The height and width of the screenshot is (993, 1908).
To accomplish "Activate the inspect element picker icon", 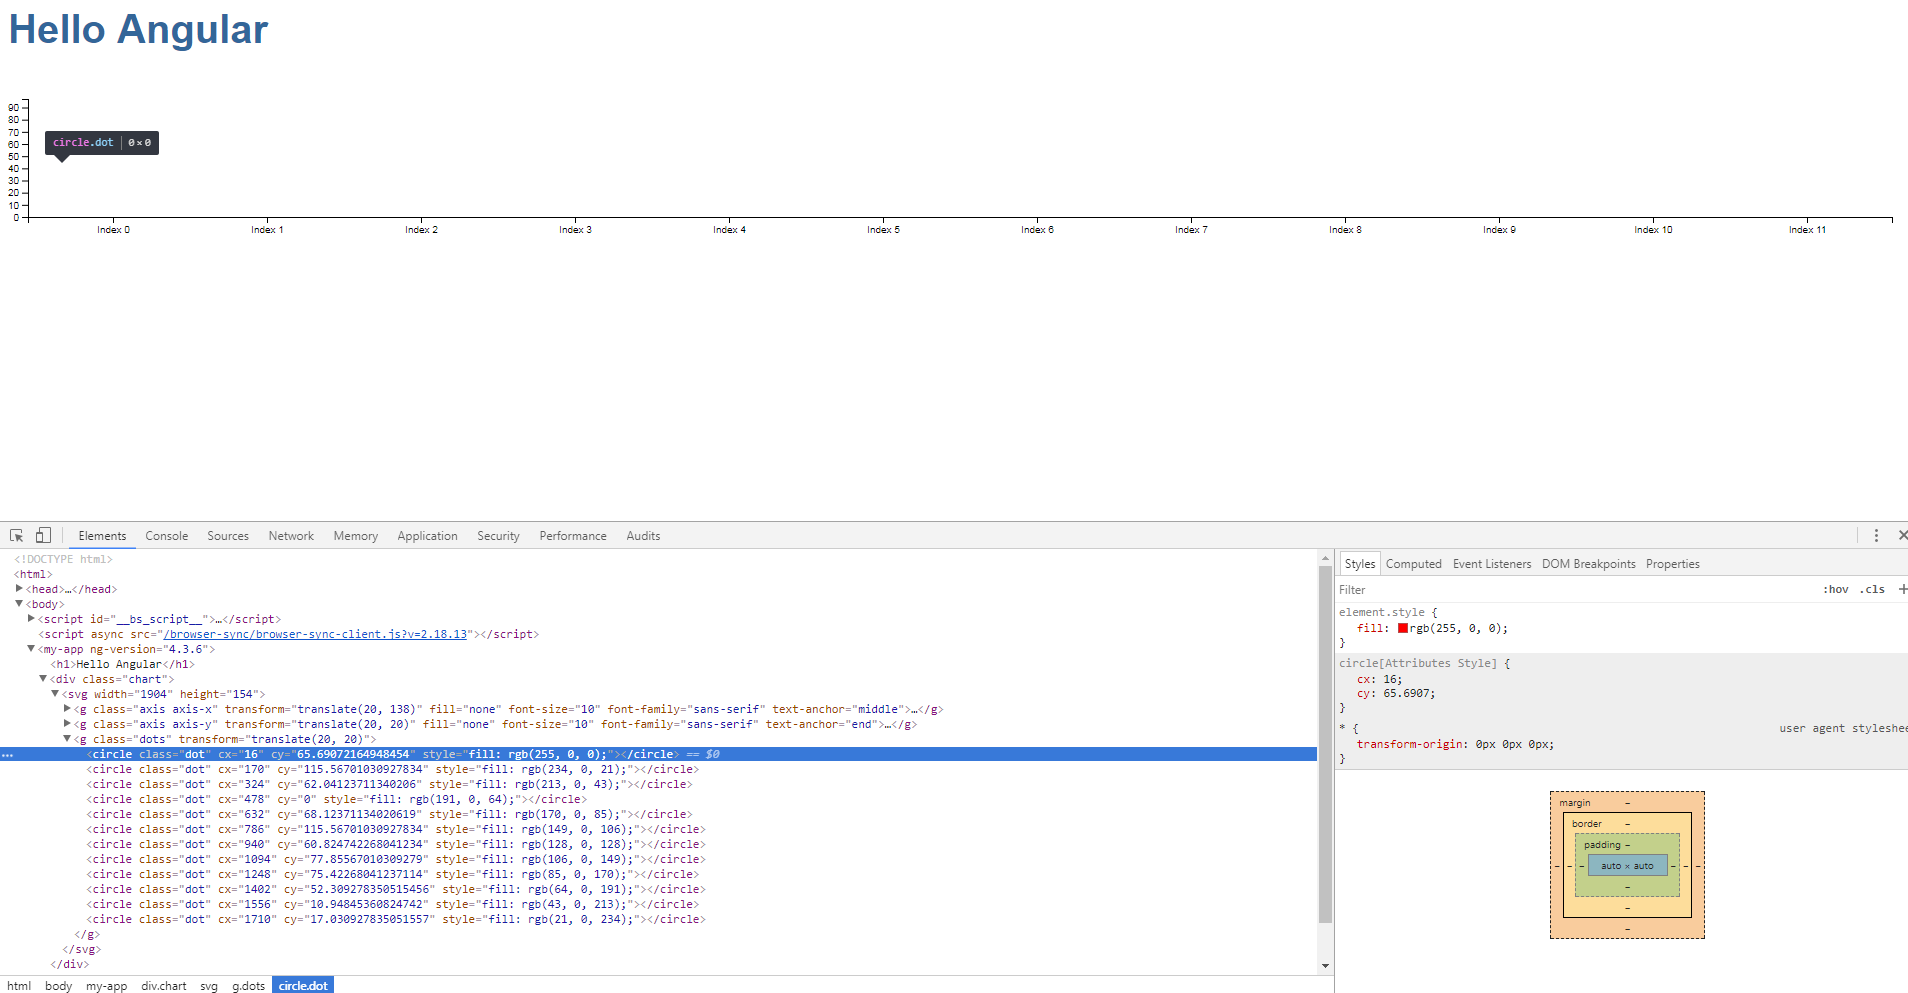I will (x=17, y=536).
